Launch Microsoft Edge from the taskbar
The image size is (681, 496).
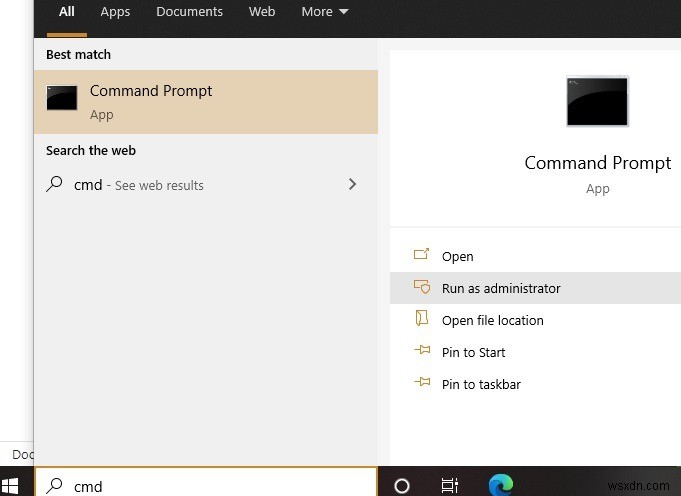coord(499,485)
